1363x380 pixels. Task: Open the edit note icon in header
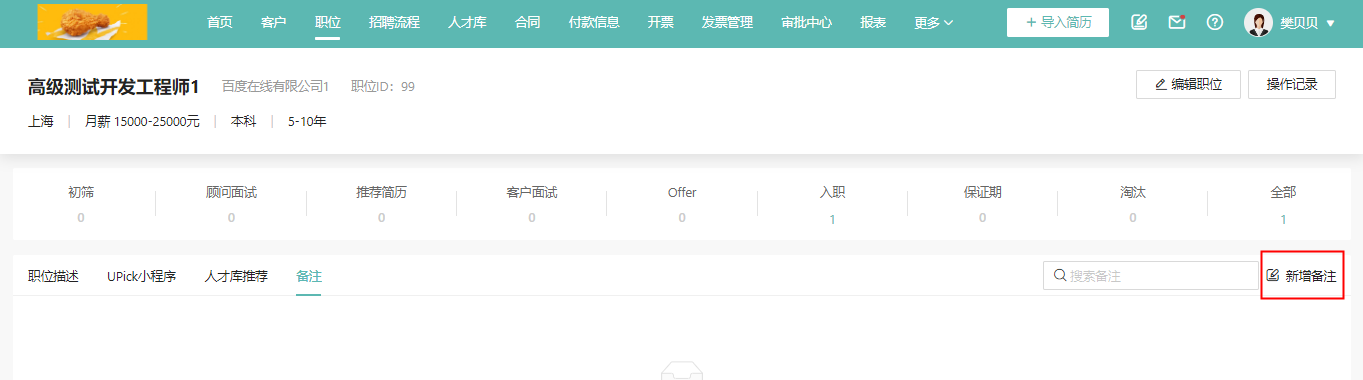click(1139, 22)
